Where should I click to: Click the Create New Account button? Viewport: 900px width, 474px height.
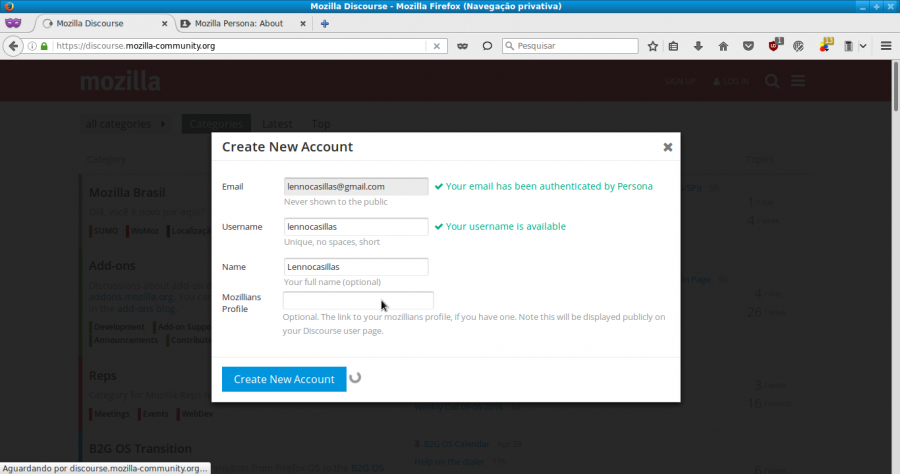[284, 379]
